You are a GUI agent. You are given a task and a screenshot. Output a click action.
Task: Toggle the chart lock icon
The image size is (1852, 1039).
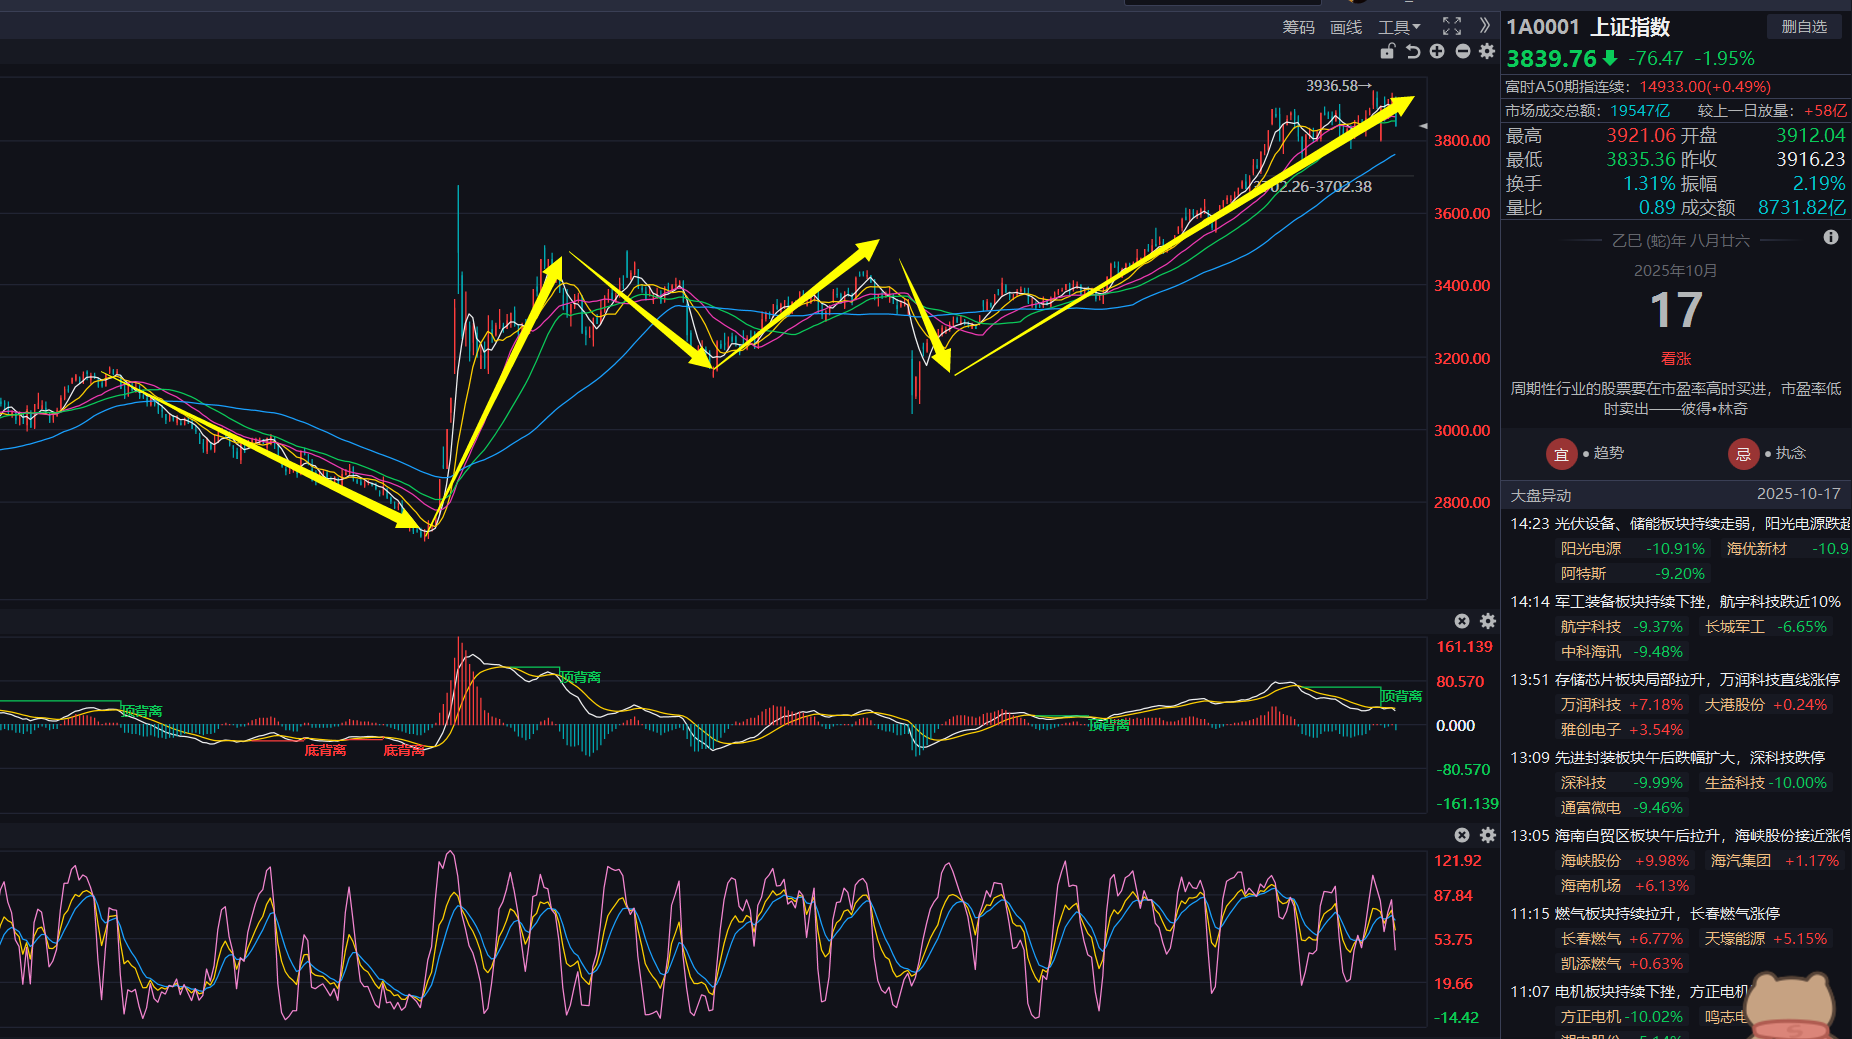1387,51
